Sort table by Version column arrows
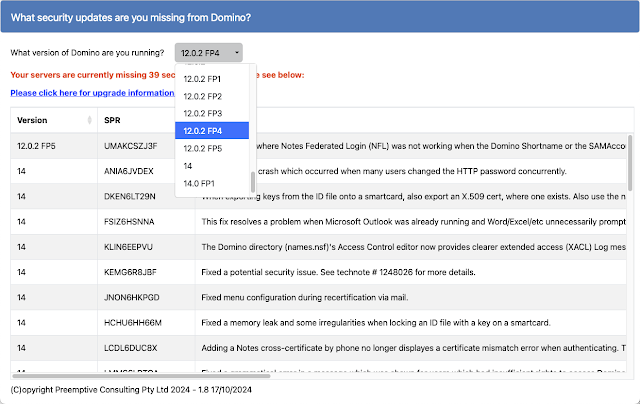 pos(89,120)
